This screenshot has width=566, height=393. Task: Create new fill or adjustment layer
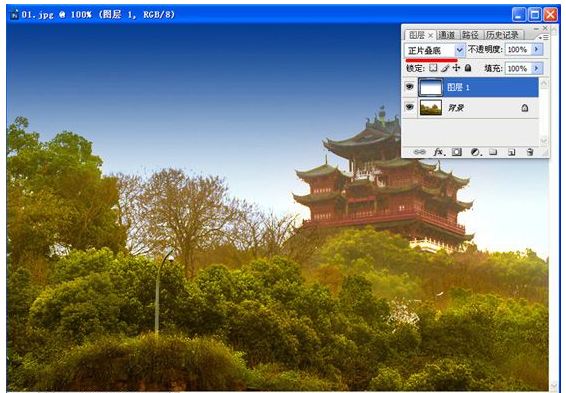pos(475,152)
